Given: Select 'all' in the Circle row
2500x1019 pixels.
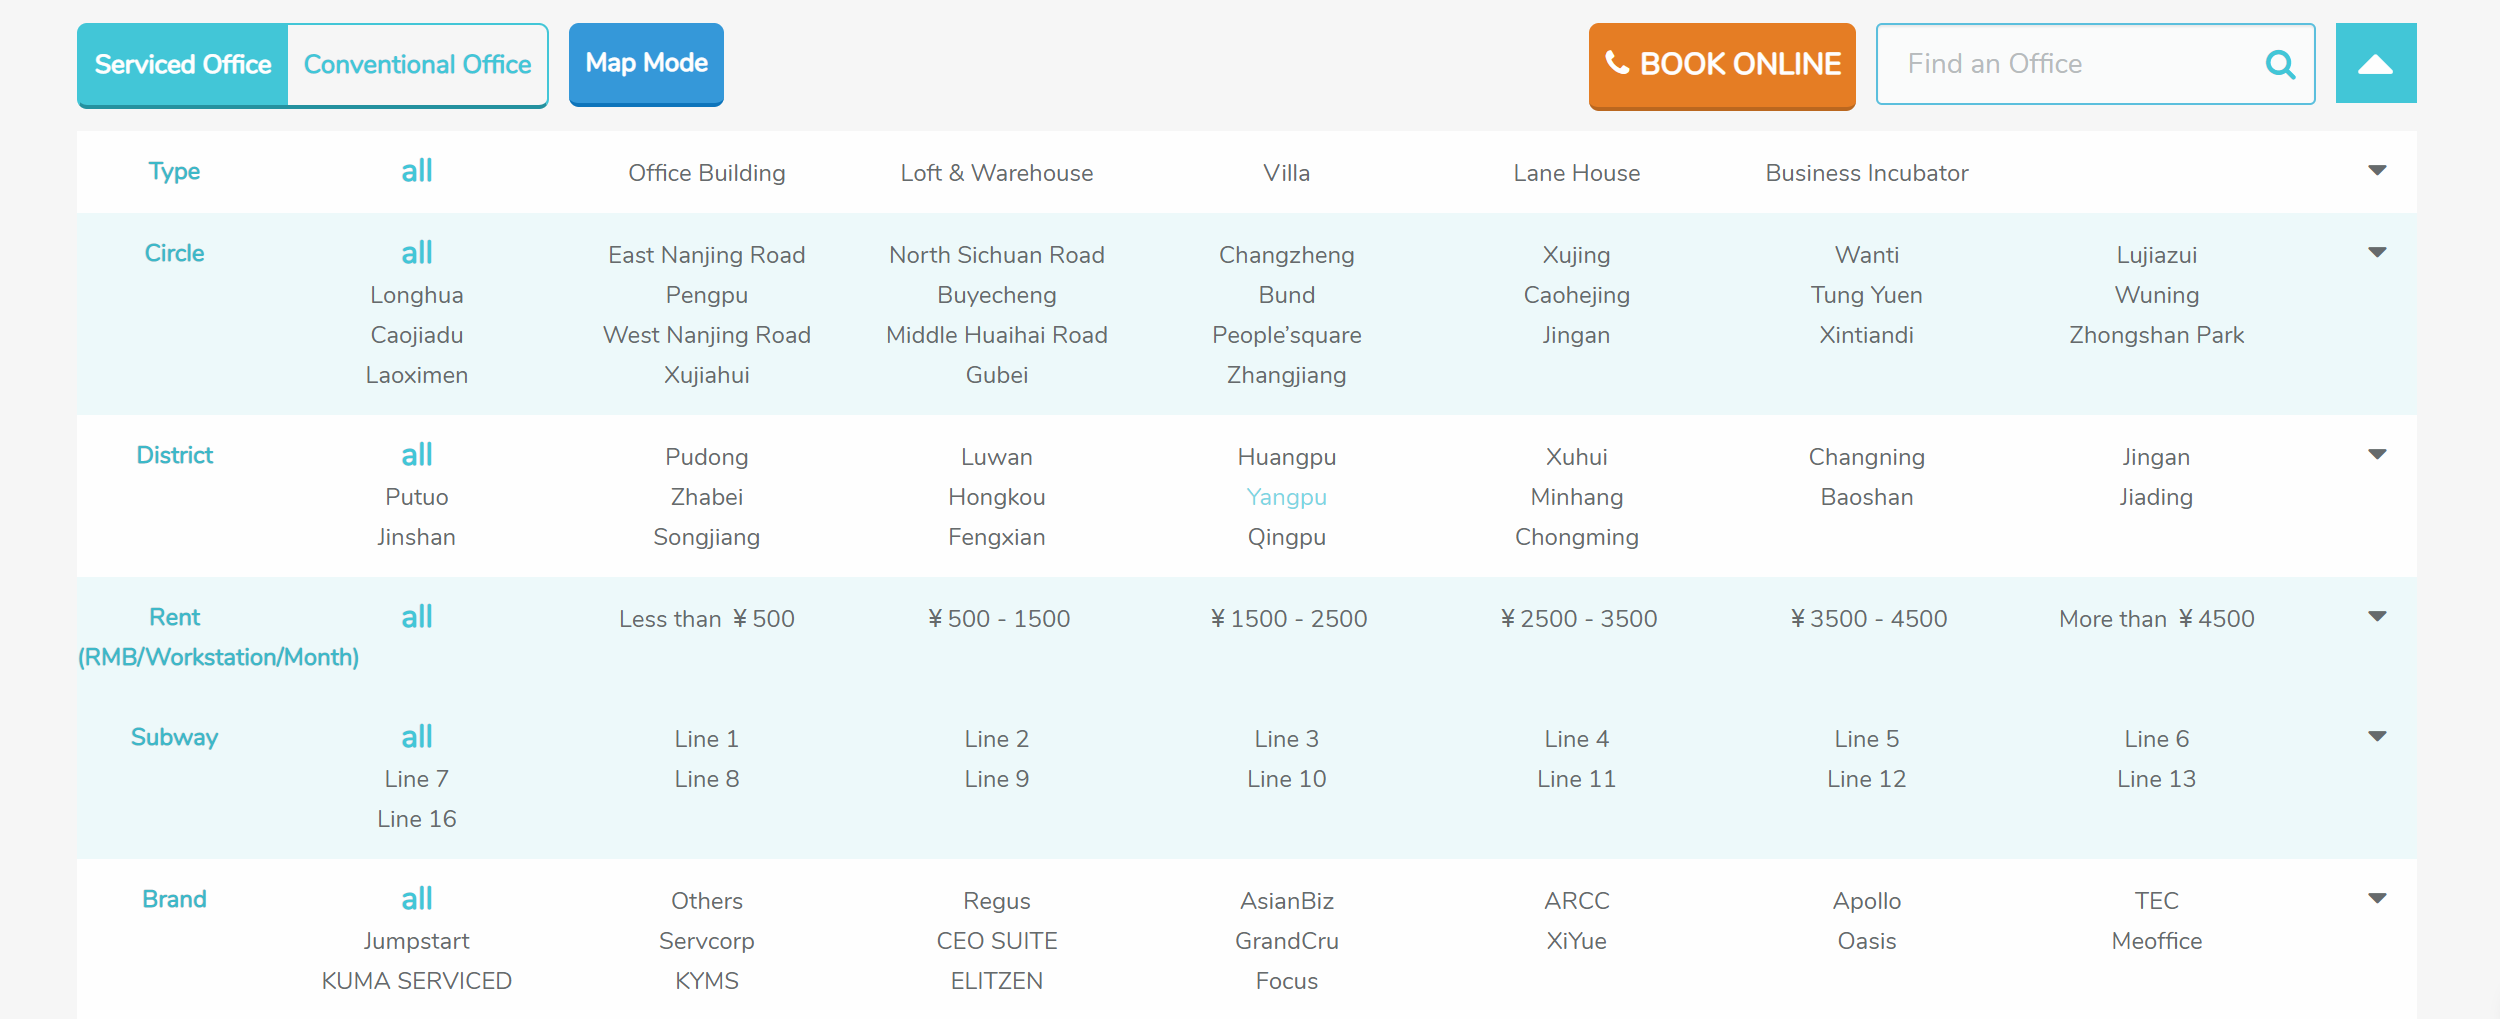Looking at the screenshot, I should pyautogui.click(x=417, y=253).
